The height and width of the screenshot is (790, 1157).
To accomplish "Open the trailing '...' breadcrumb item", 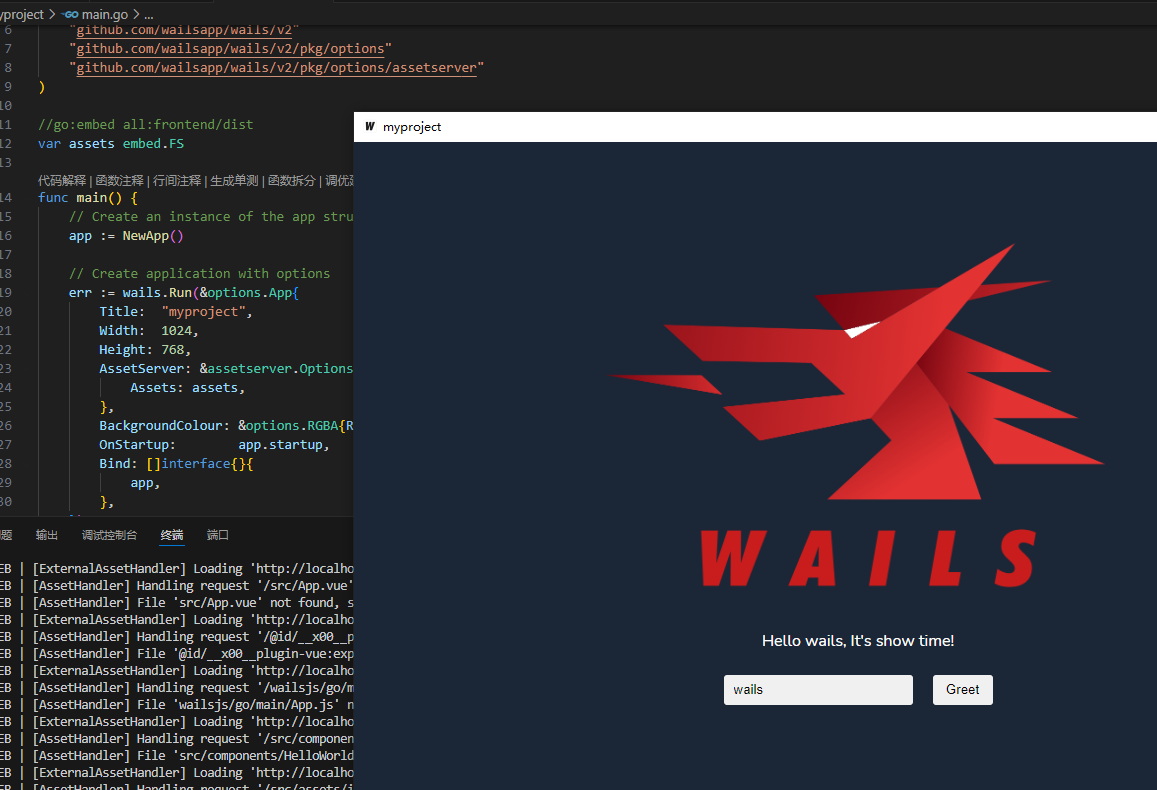I will click(x=148, y=14).
